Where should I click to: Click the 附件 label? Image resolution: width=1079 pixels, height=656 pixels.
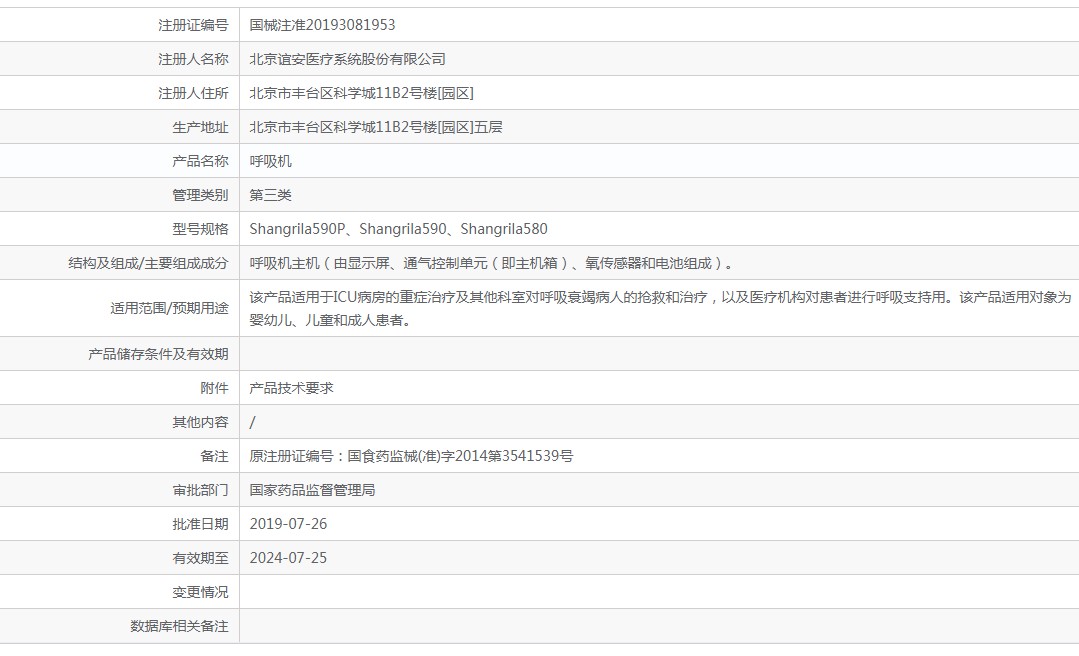coord(214,388)
